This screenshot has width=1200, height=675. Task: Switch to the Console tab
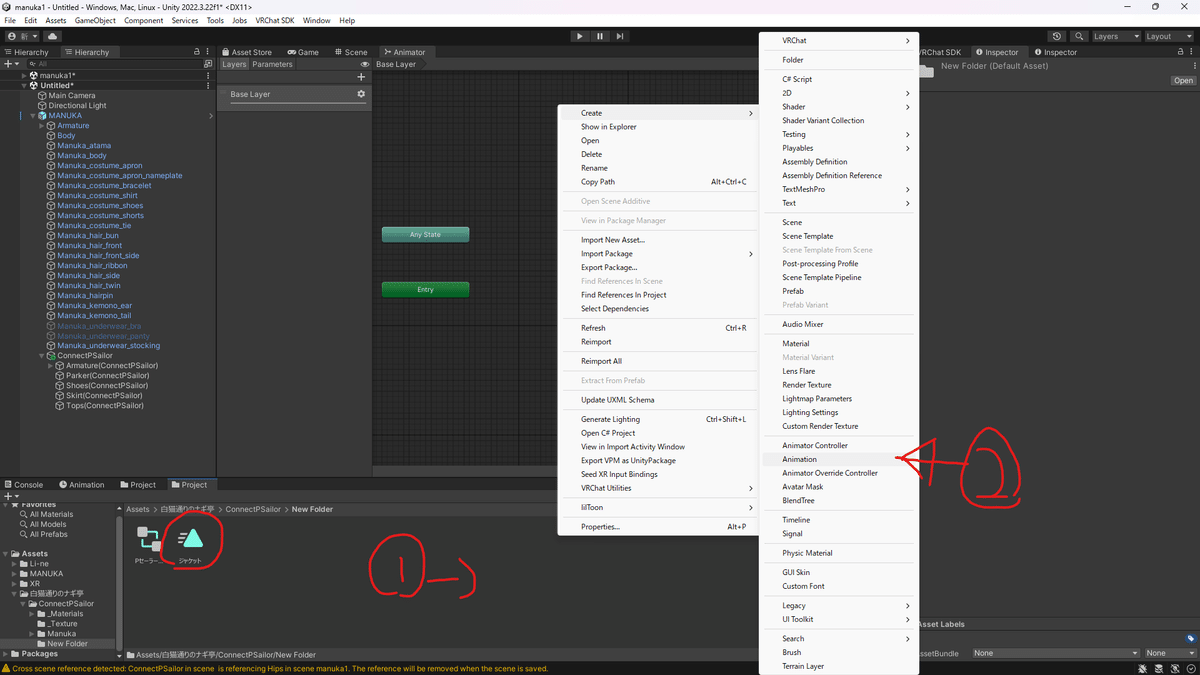click(23, 485)
